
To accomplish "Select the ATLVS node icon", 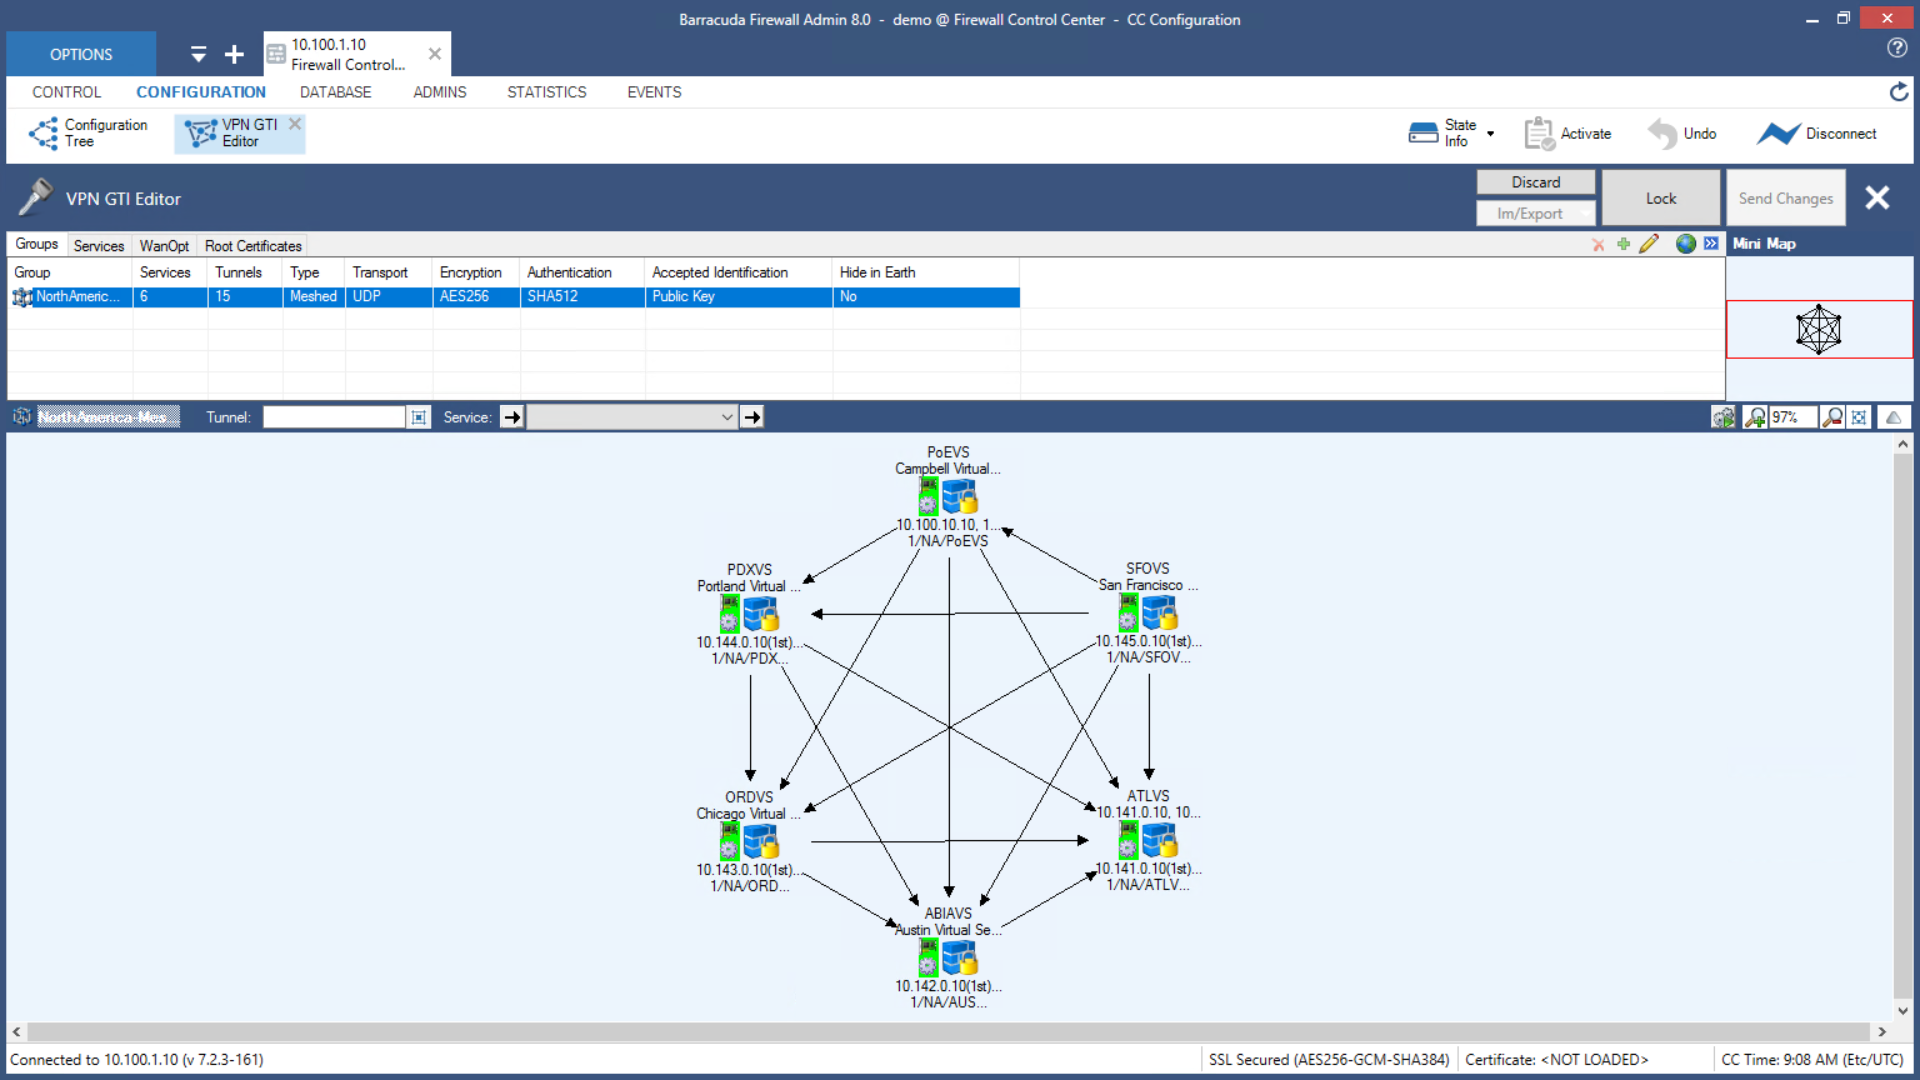I will coord(1147,840).
